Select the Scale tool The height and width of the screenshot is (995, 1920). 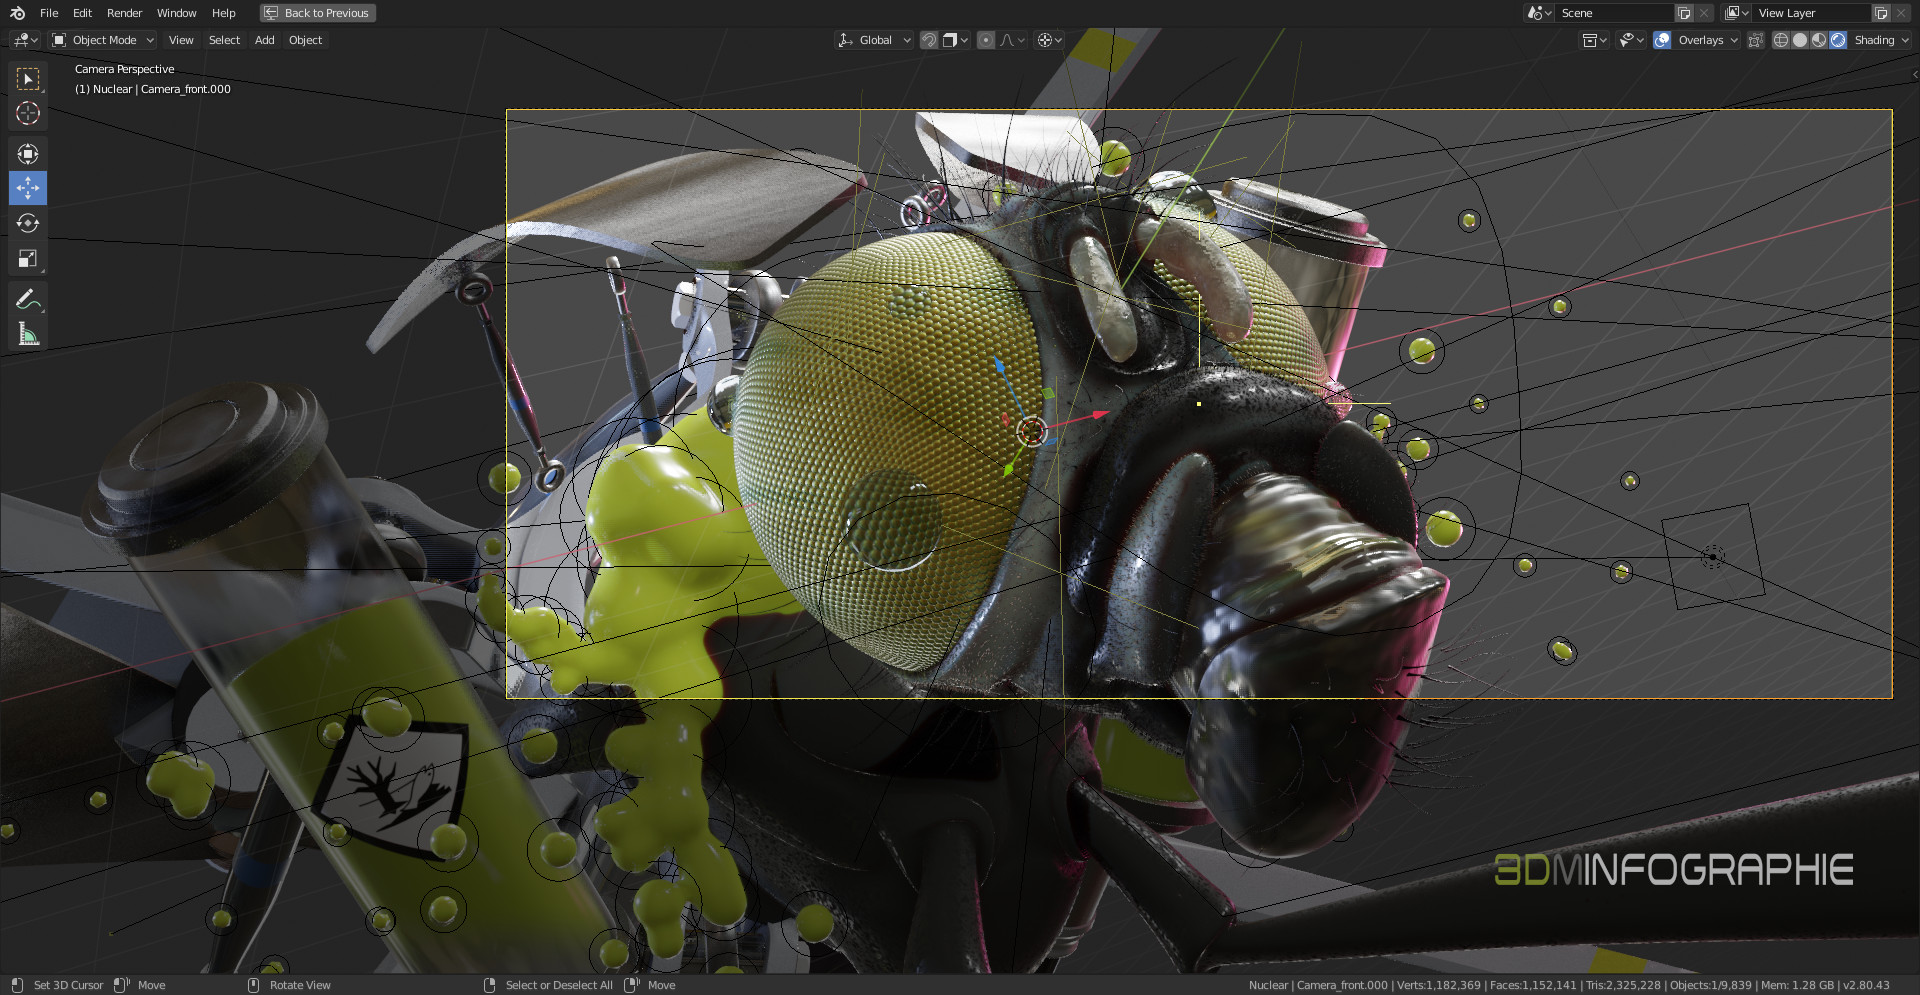(28, 258)
